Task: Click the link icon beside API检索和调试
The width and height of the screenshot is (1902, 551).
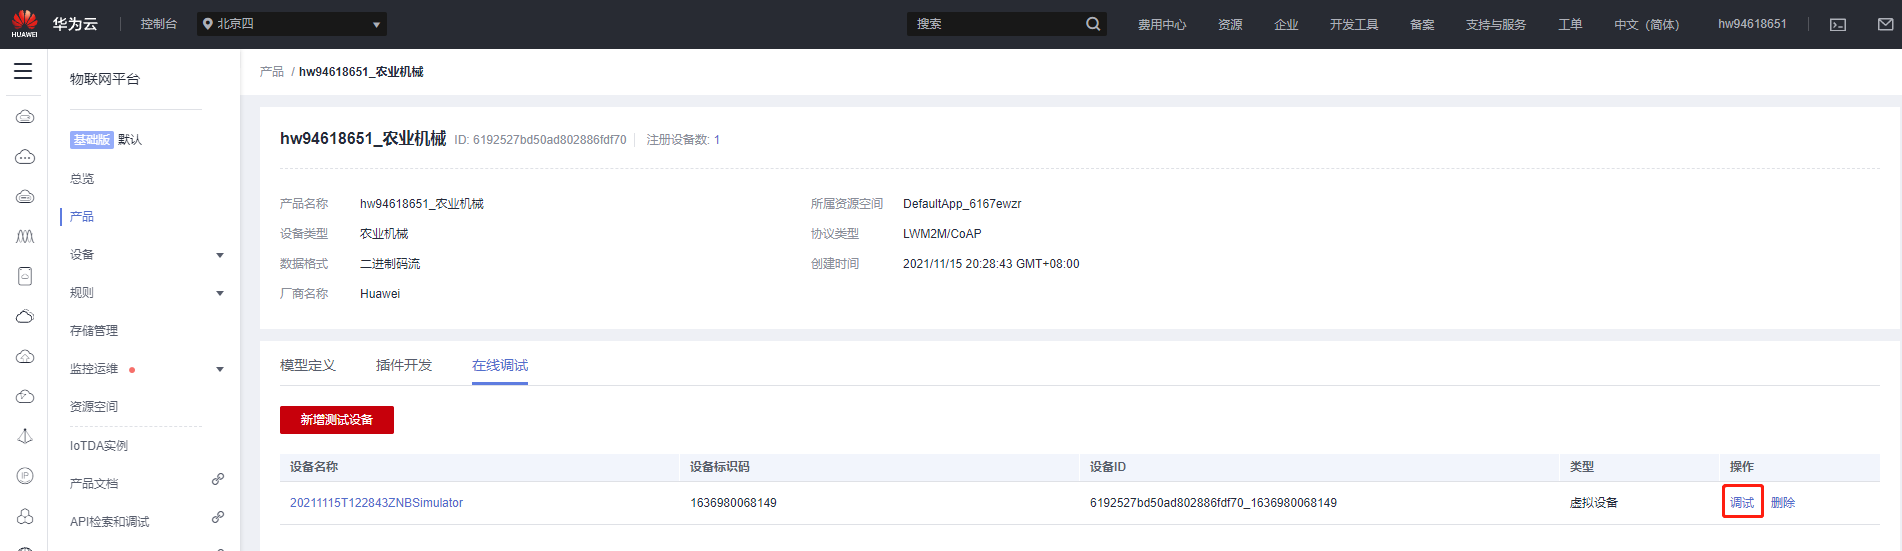Action: 218,517
